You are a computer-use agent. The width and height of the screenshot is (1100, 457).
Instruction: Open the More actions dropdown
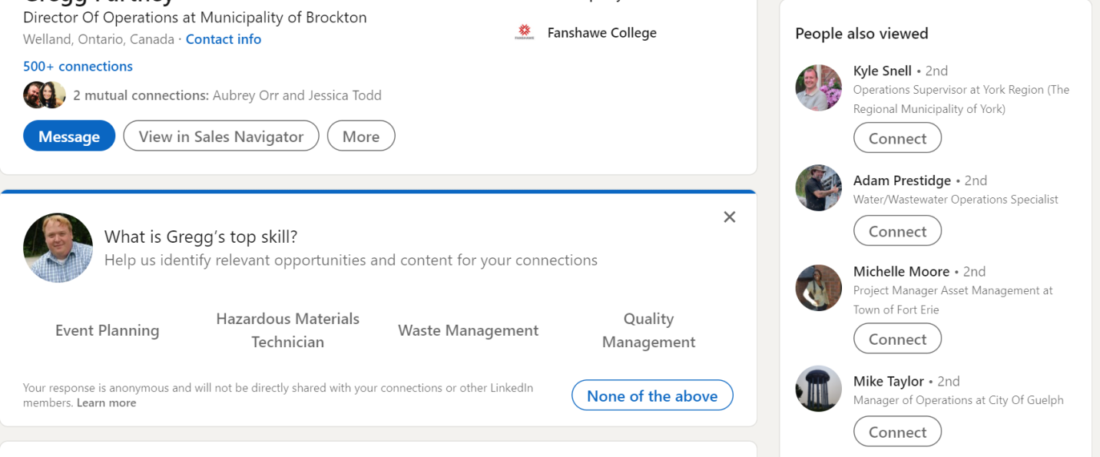pos(361,136)
